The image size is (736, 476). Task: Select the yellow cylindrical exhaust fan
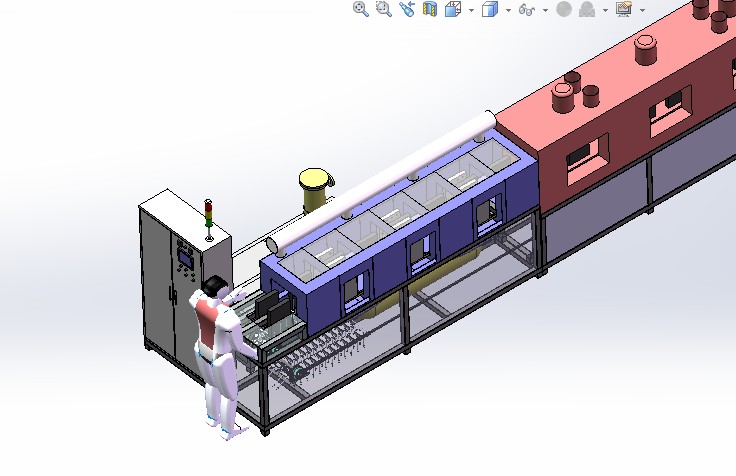(315, 190)
